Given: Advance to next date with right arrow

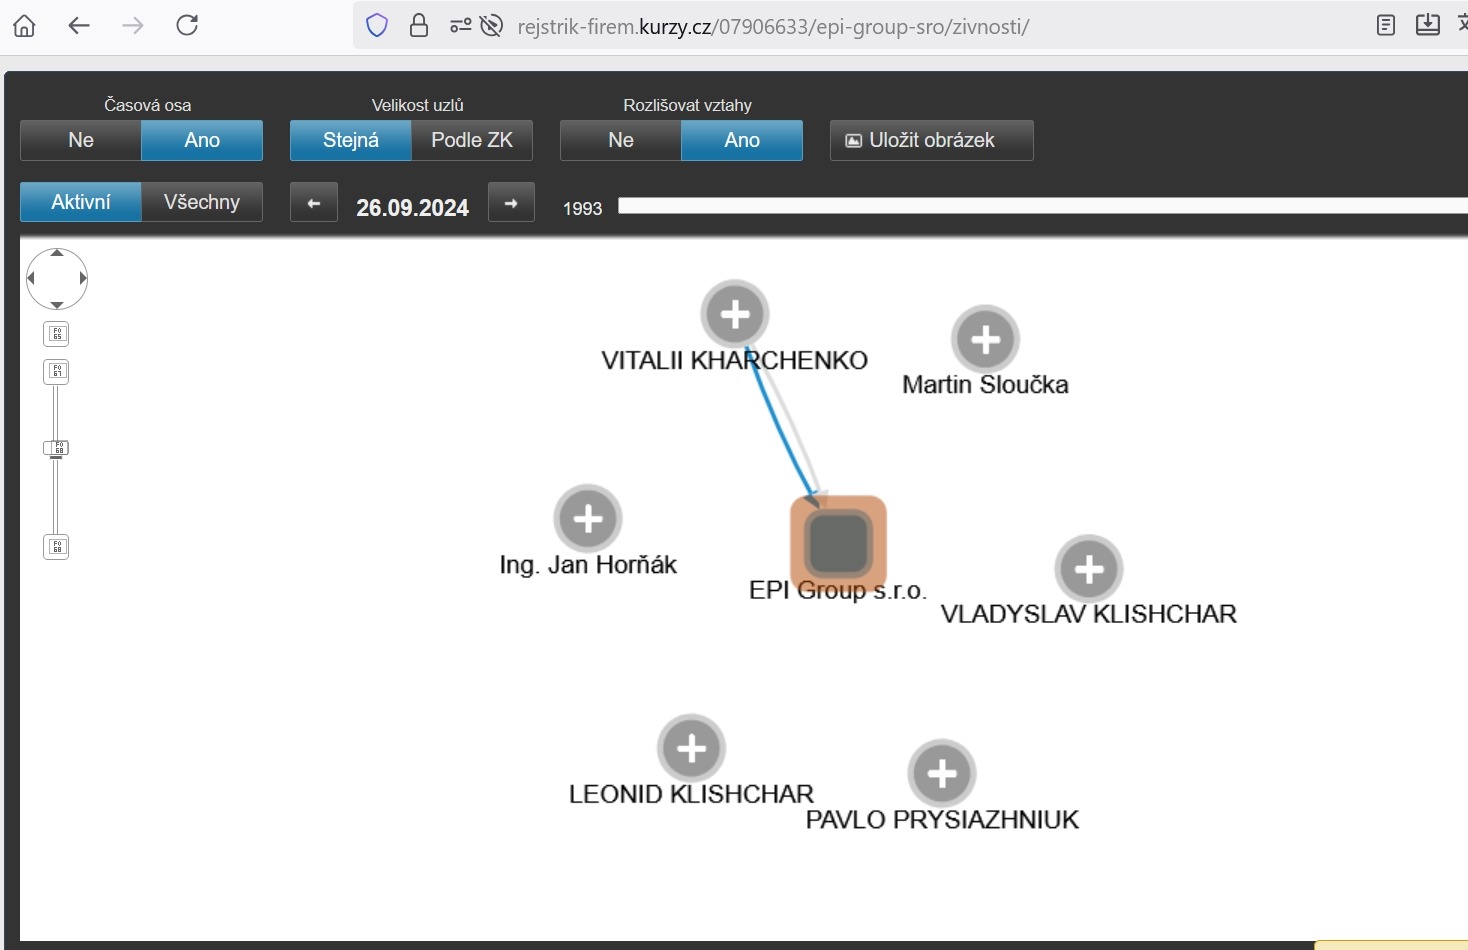Looking at the screenshot, I should click(511, 203).
